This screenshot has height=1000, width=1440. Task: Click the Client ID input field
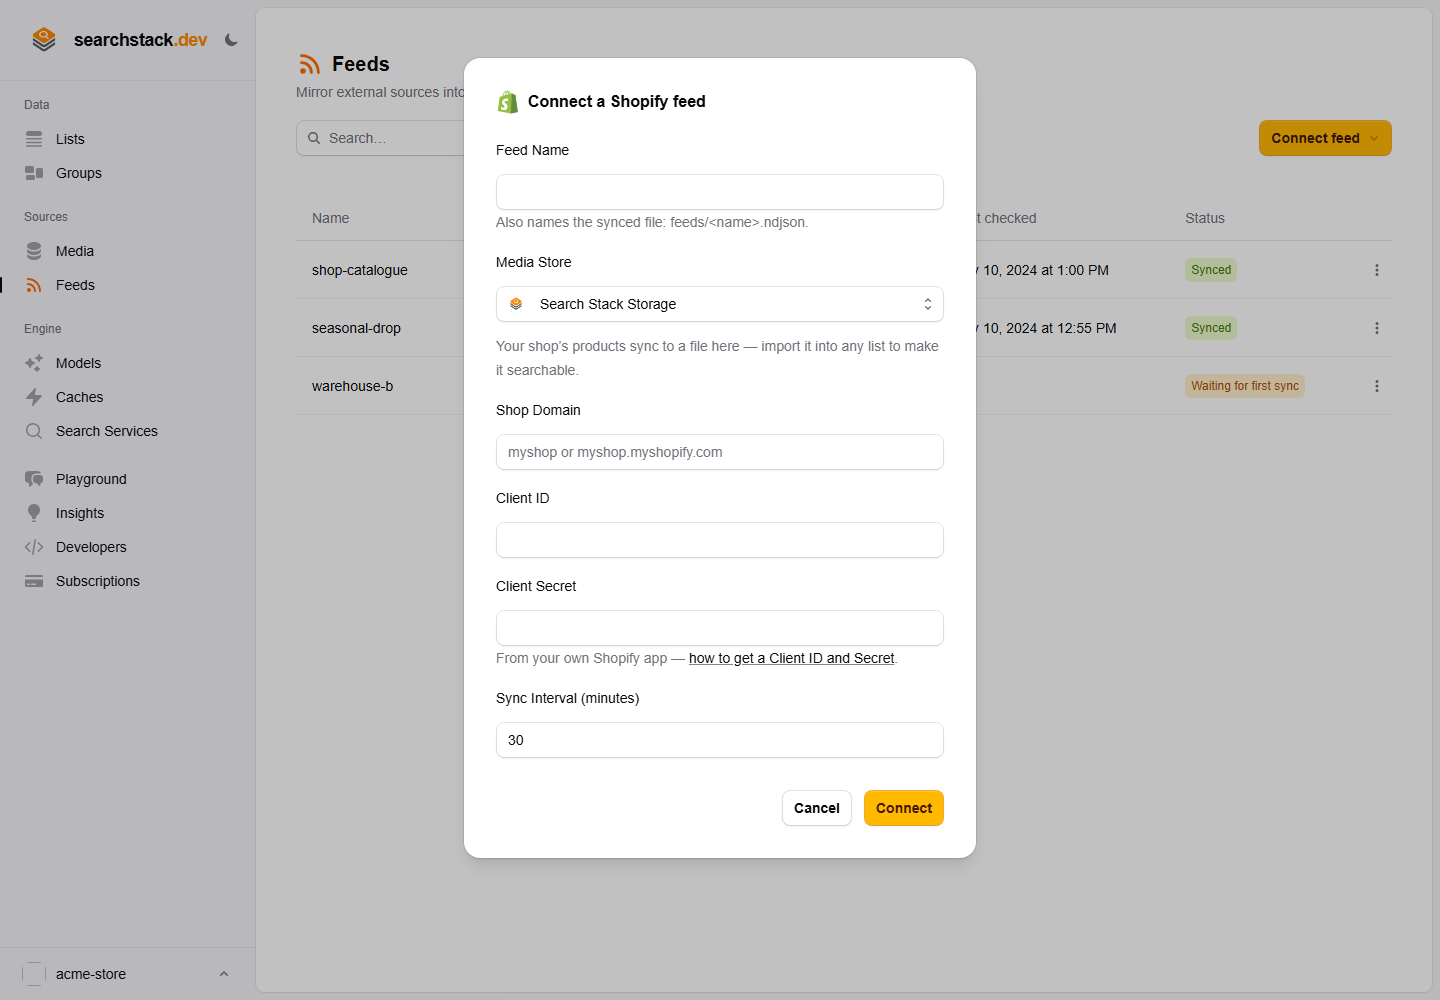tap(720, 540)
